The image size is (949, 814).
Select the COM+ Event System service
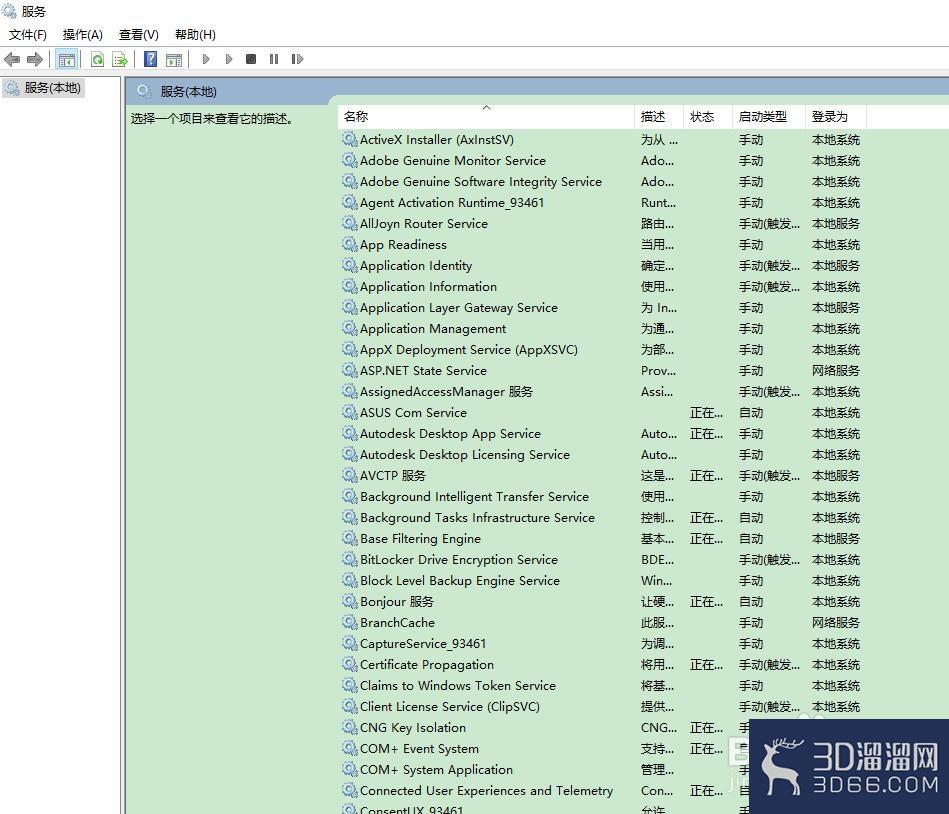[x=419, y=749]
